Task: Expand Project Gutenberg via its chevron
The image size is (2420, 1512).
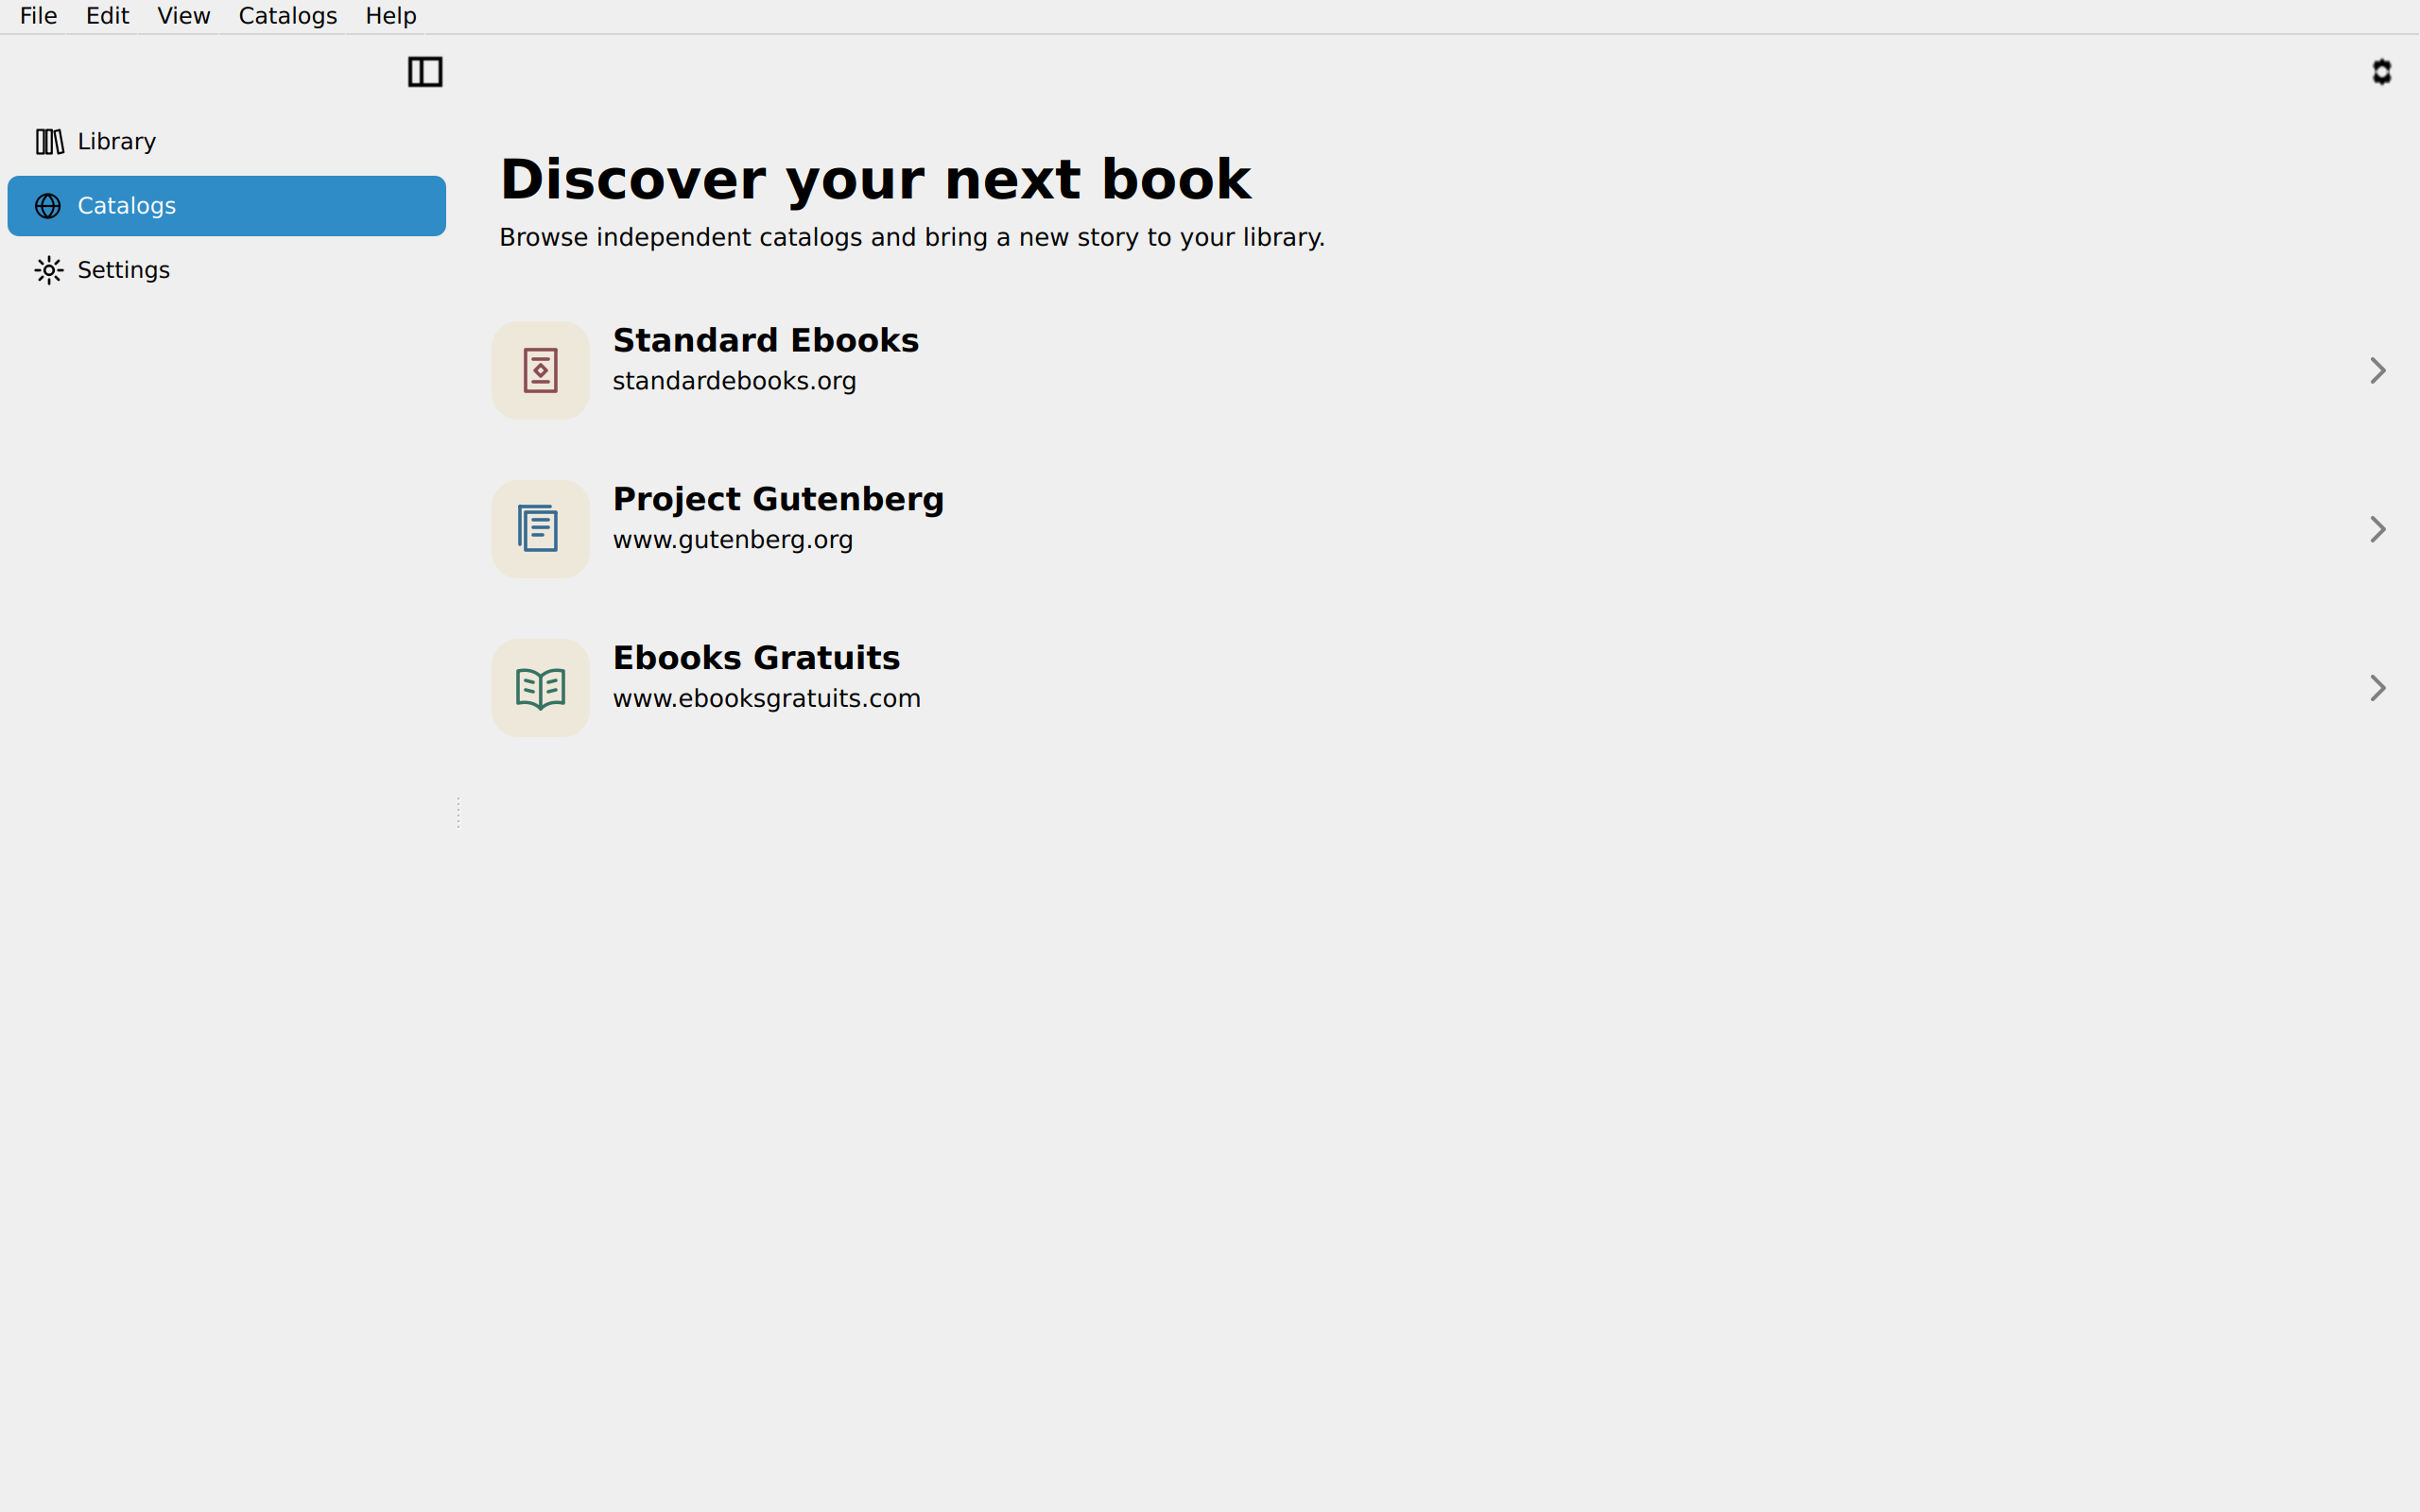Action: click(x=2378, y=529)
